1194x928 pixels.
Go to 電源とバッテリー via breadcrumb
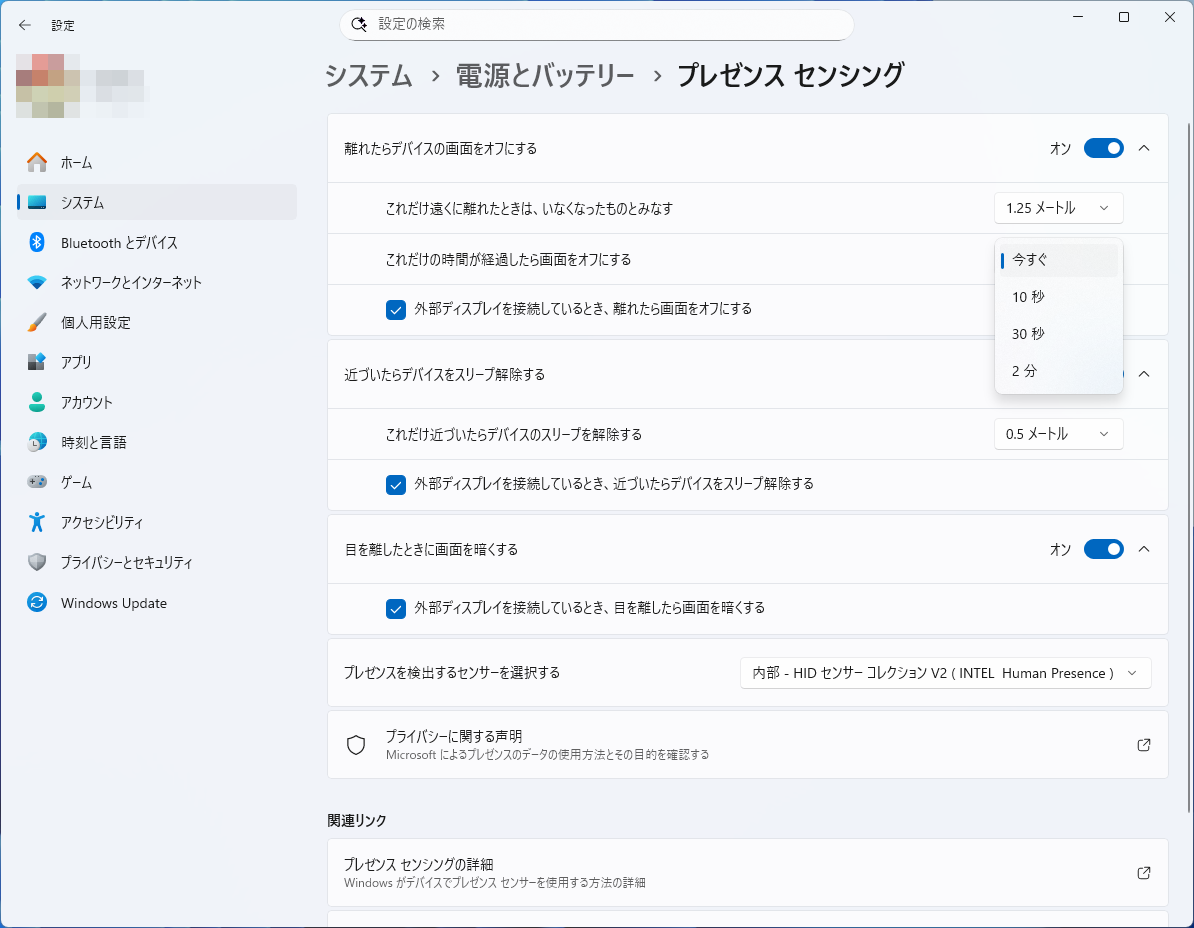coord(545,74)
